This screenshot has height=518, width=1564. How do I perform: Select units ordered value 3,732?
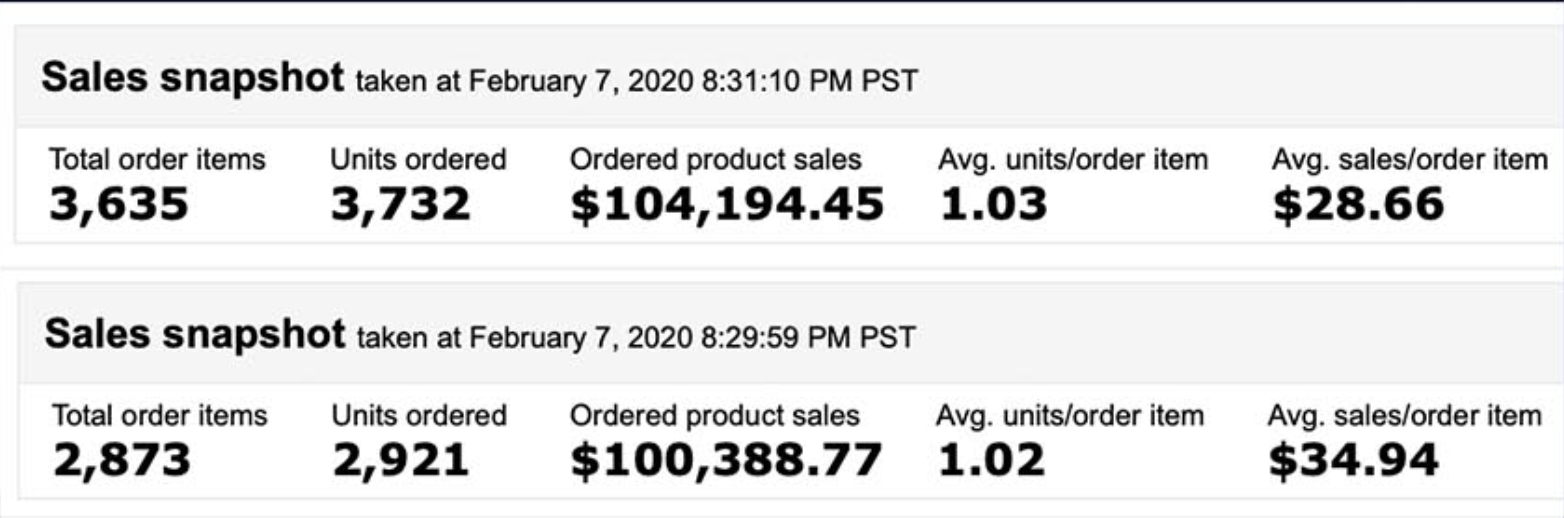pos(400,204)
